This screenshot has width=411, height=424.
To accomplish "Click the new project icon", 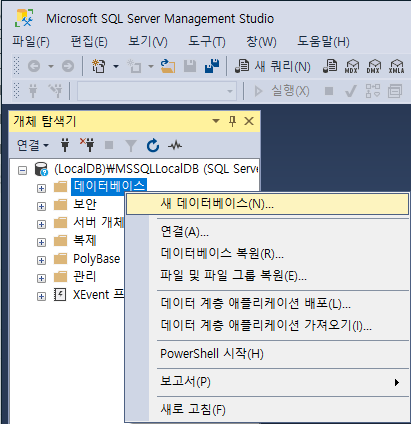I will [x=99, y=66].
